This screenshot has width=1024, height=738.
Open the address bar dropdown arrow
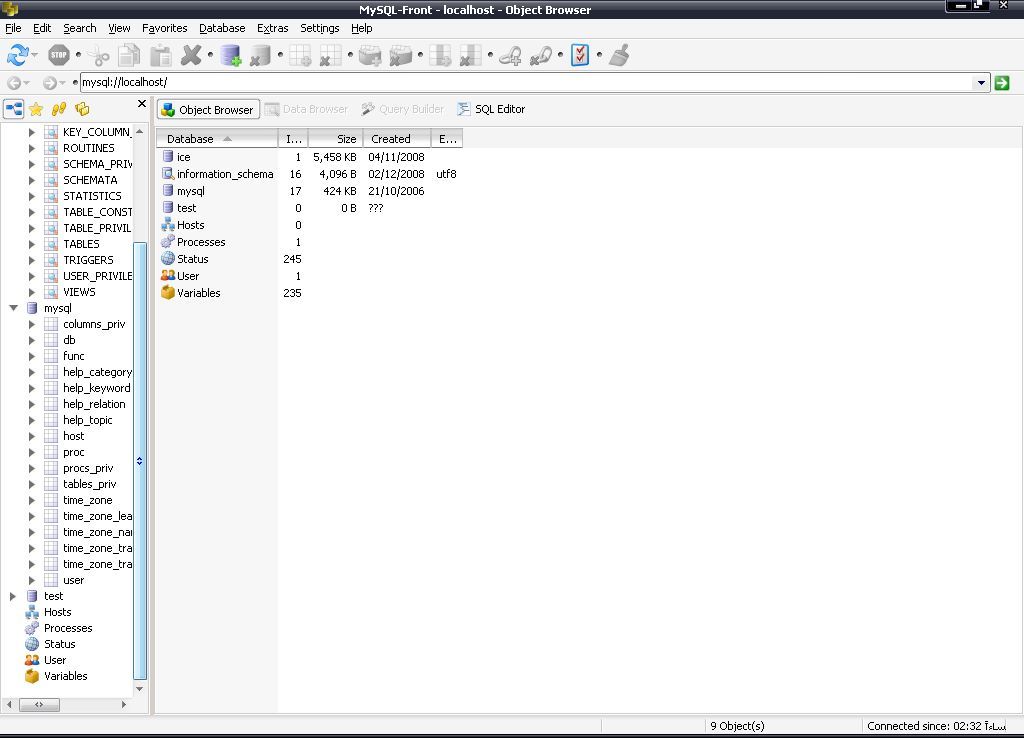(981, 83)
